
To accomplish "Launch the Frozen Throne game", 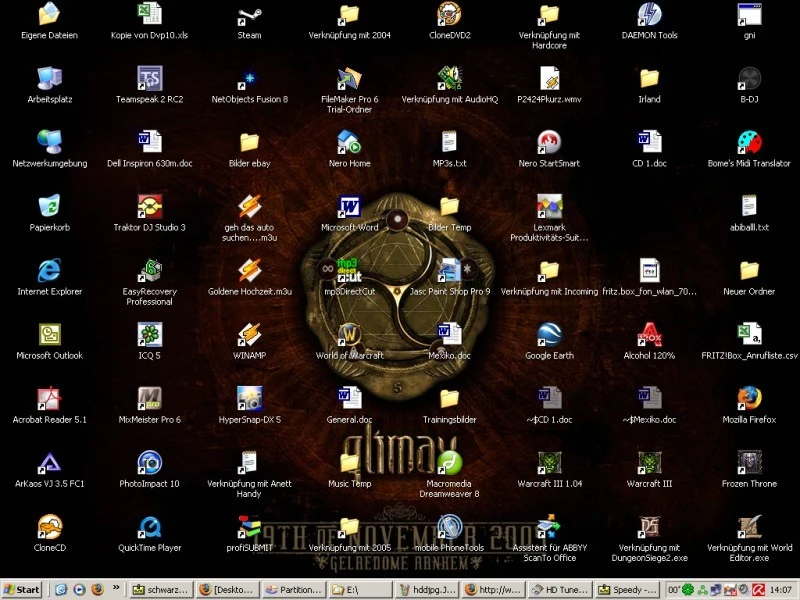I will pyautogui.click(x=748, y=464).
